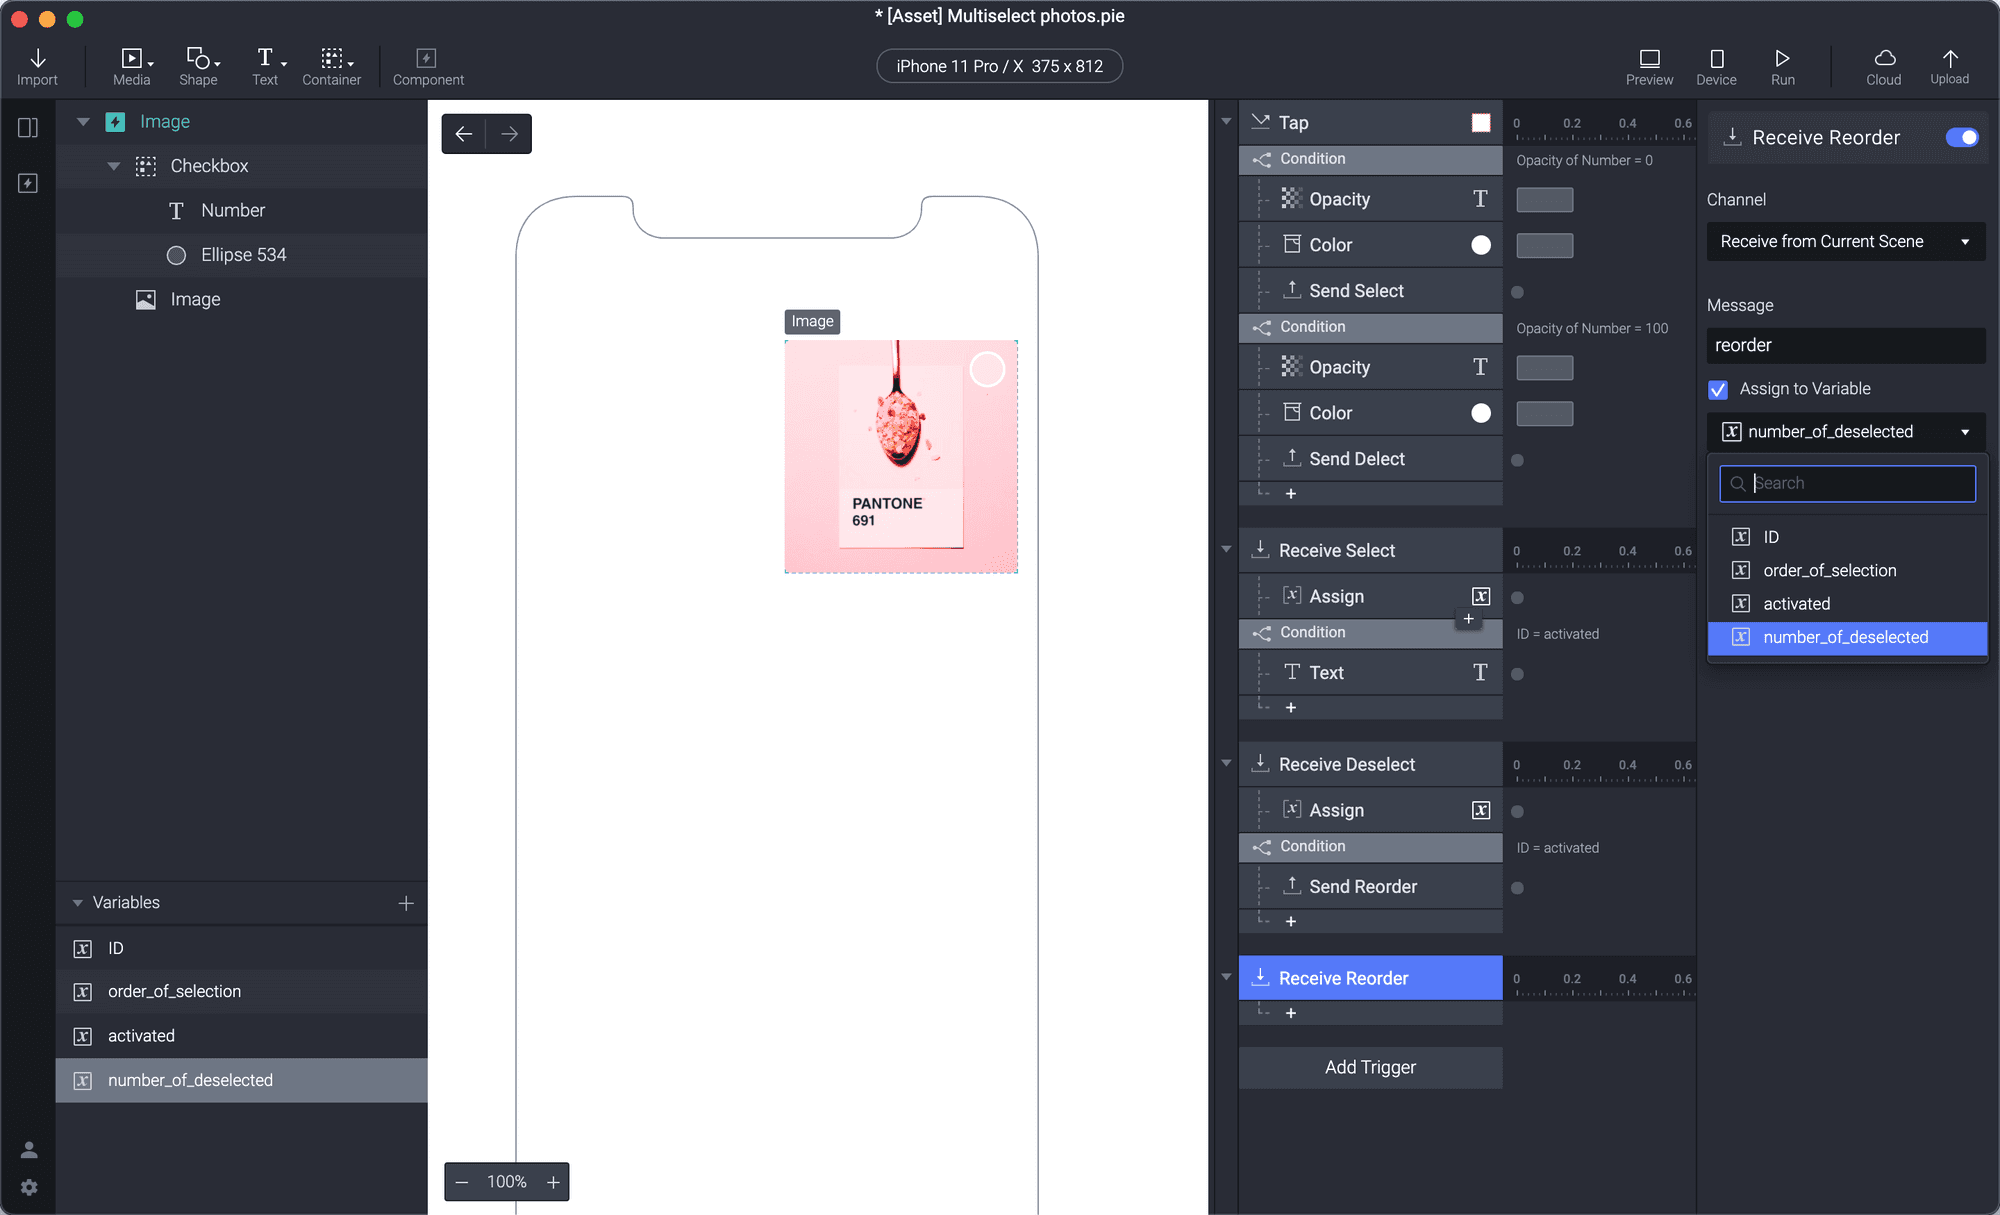
Task: Uncheck Assign to Variable checkbox
Action: tap(1718, 389)
